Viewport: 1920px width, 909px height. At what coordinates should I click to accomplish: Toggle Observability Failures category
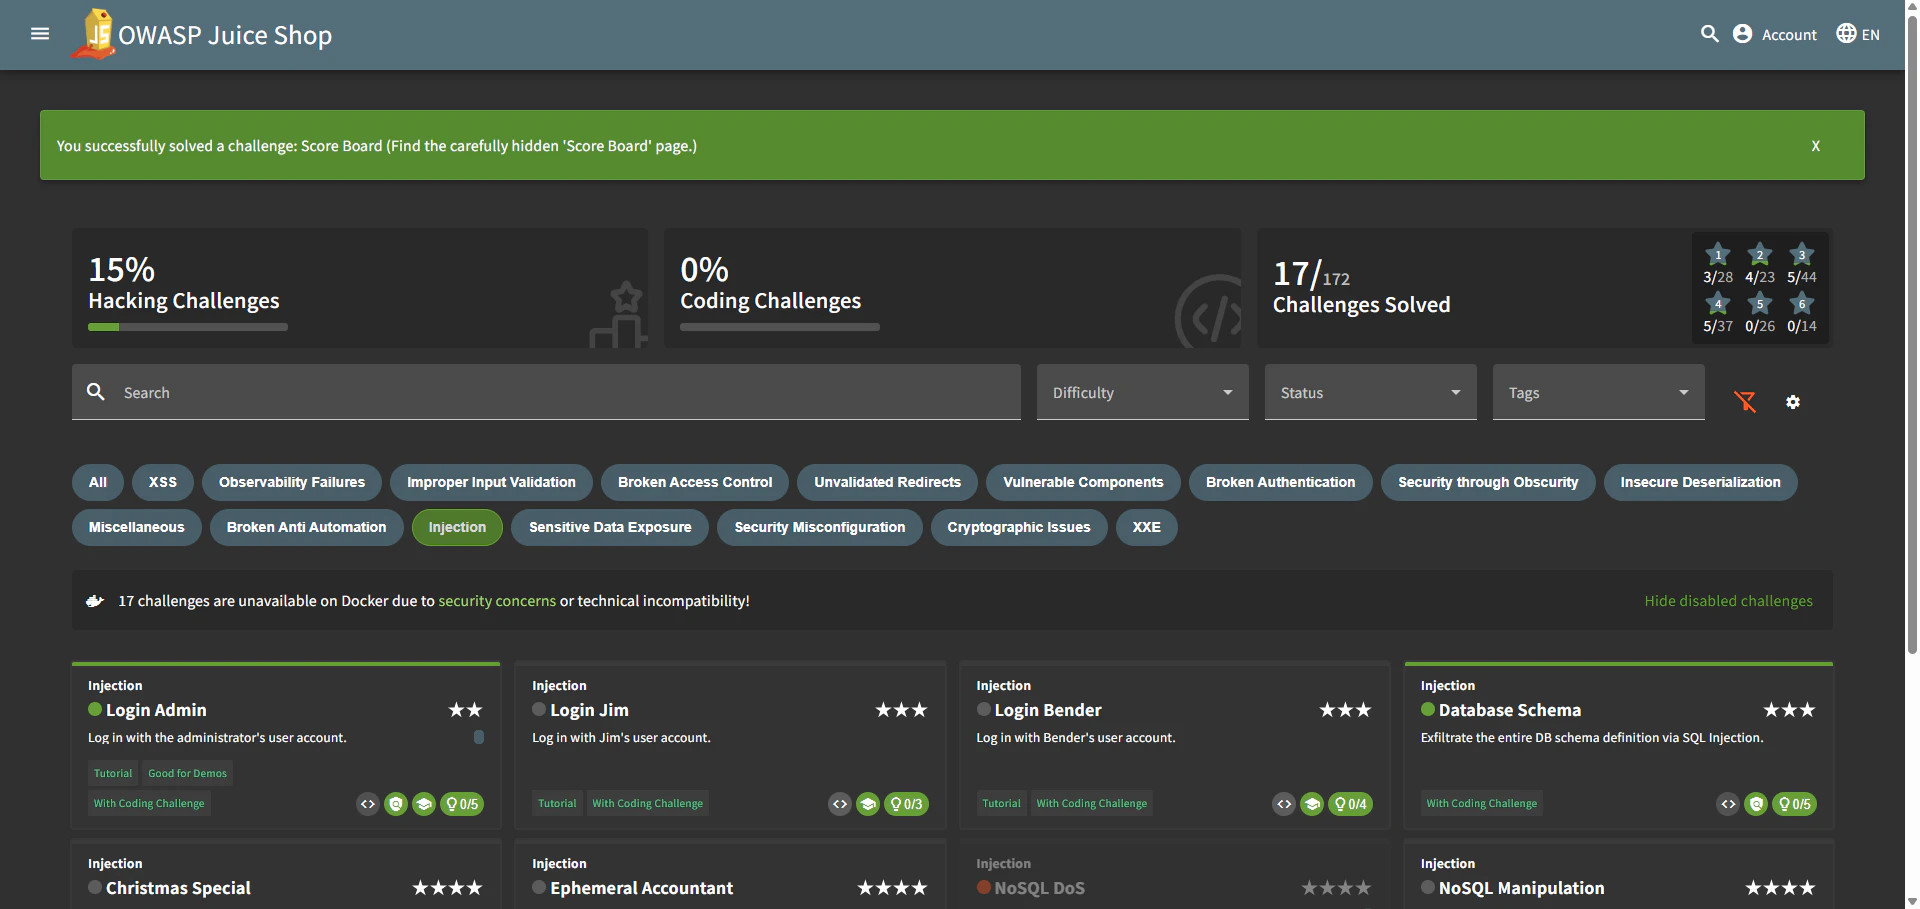pos(292,482)
